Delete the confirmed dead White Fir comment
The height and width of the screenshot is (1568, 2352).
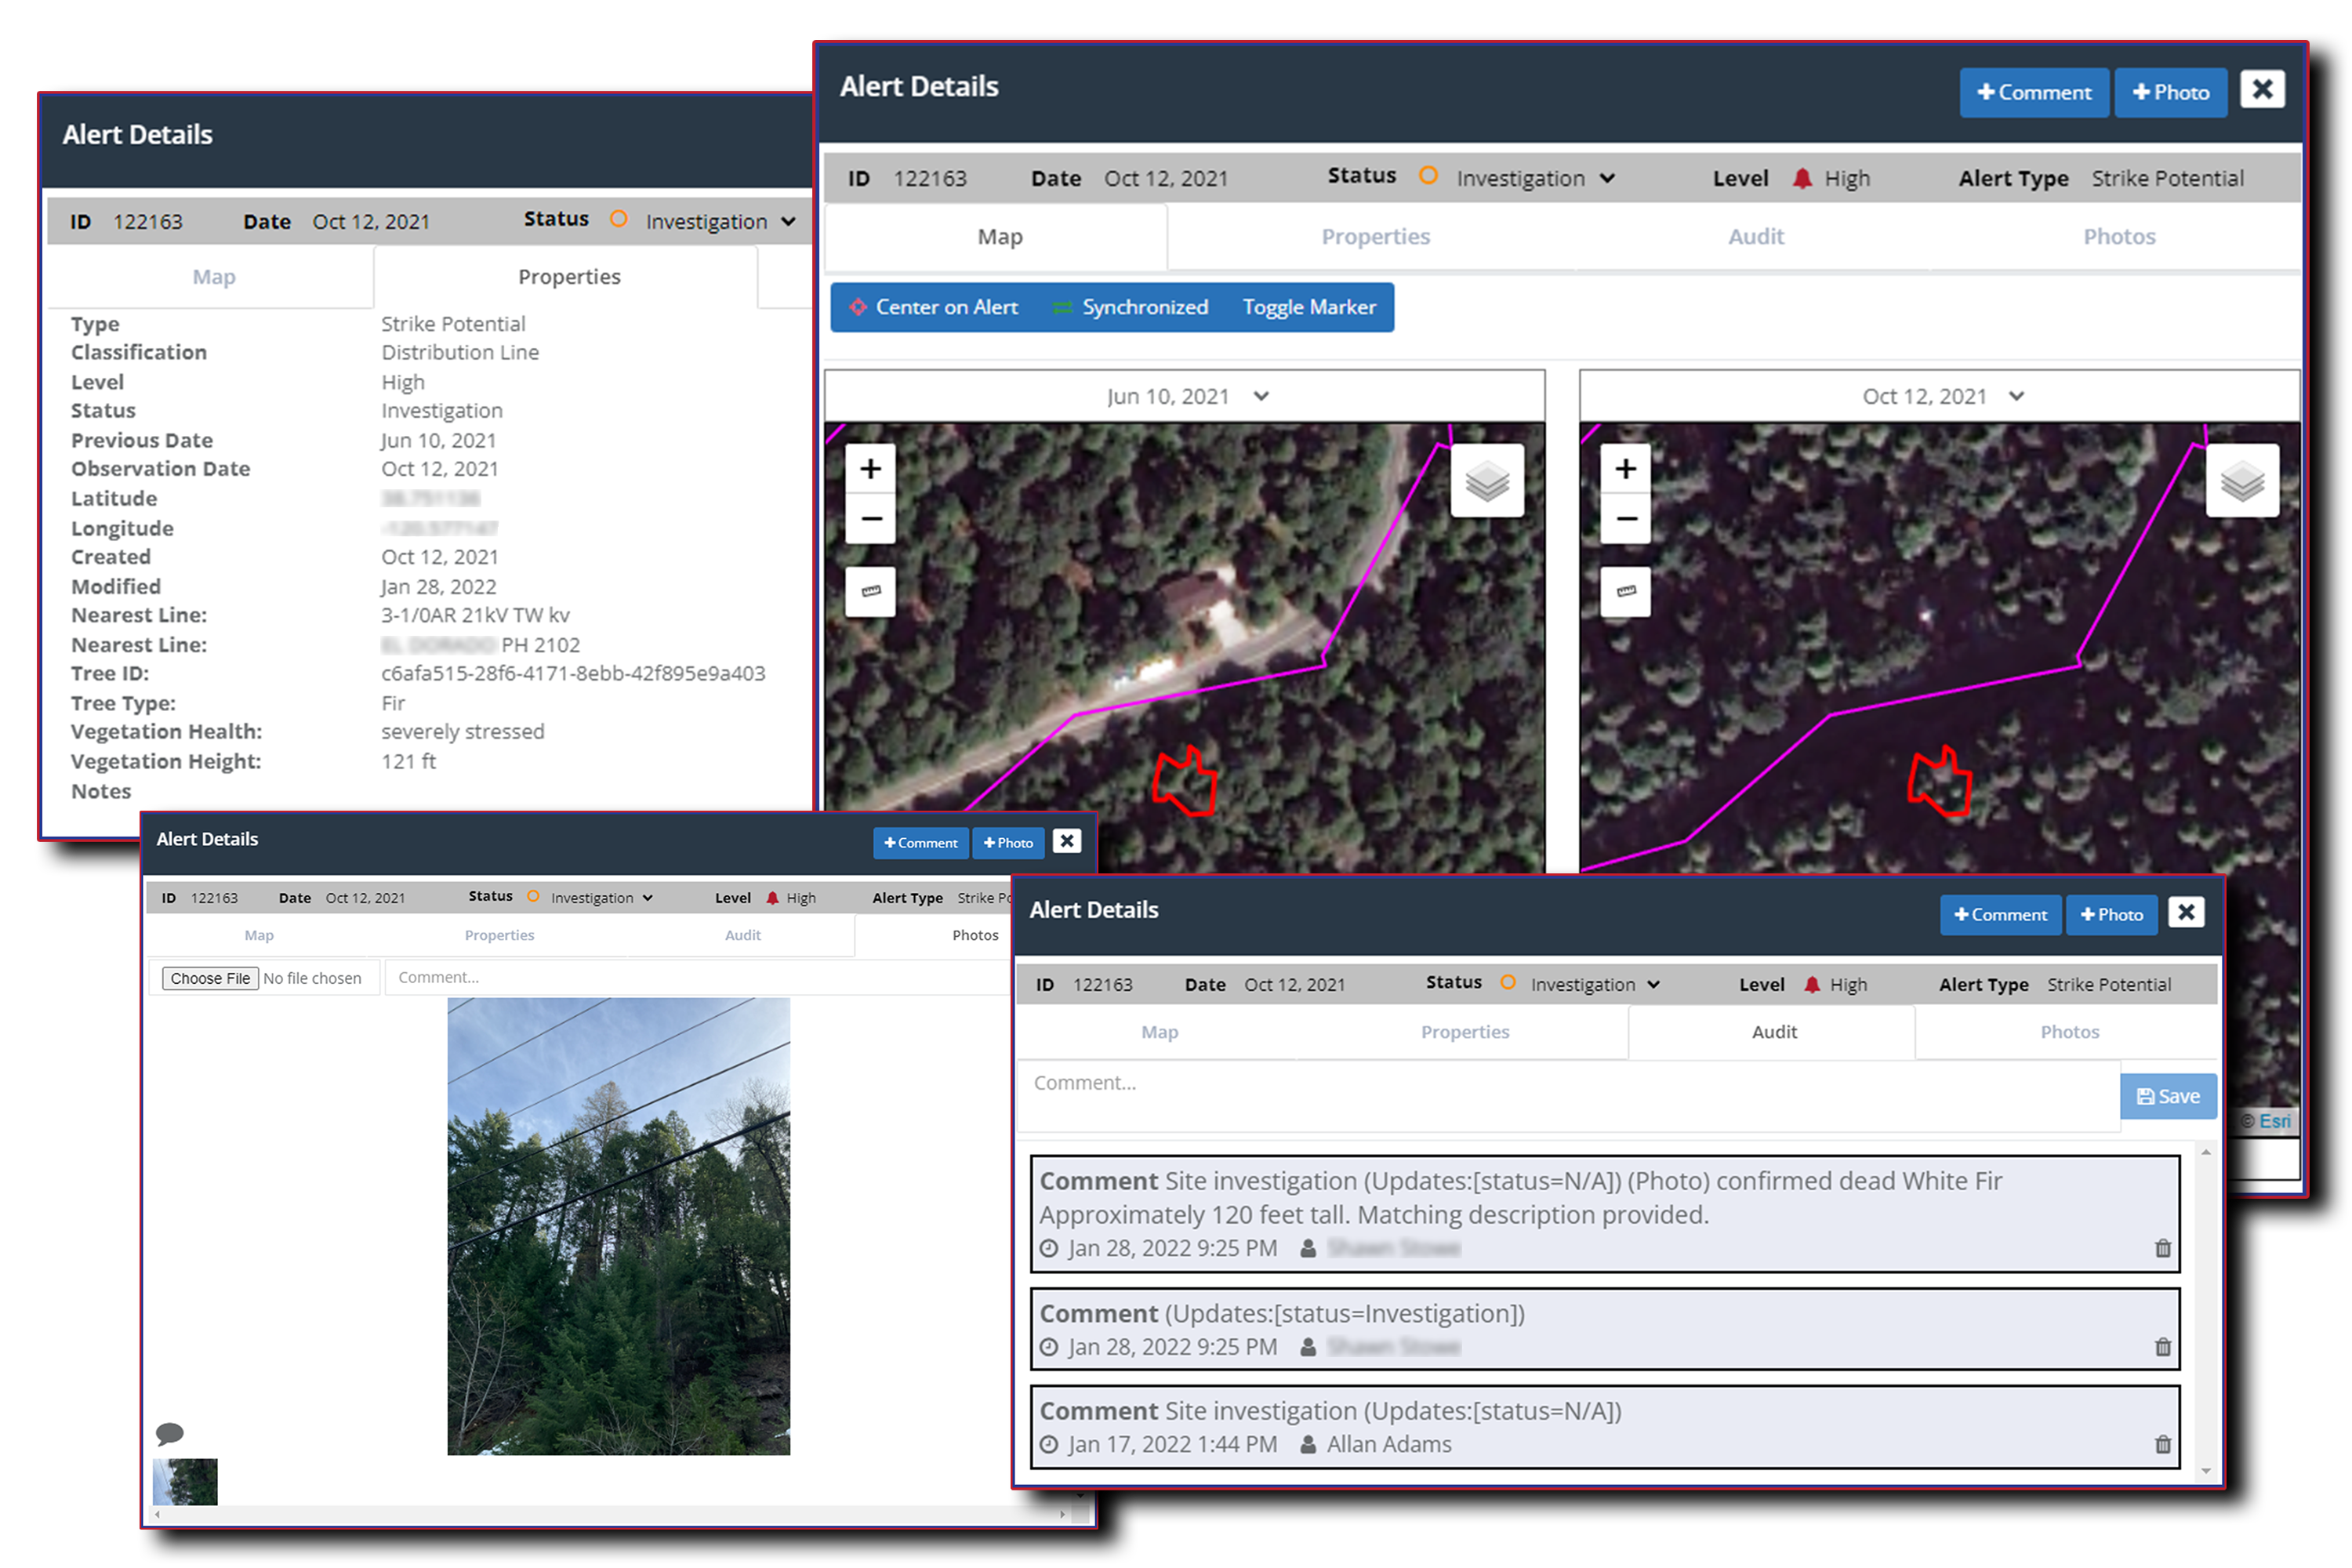(x=2162, y=1248)
